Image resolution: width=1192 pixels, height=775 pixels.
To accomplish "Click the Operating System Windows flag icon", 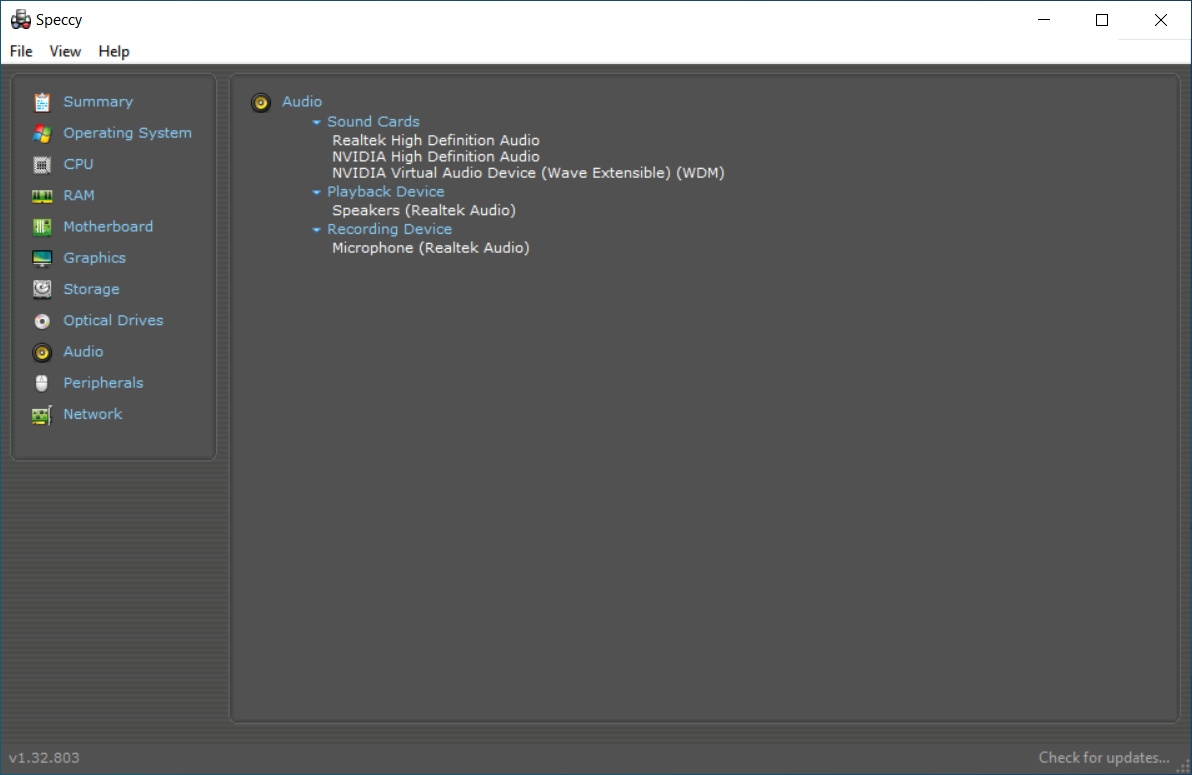I will click(42, 133).
